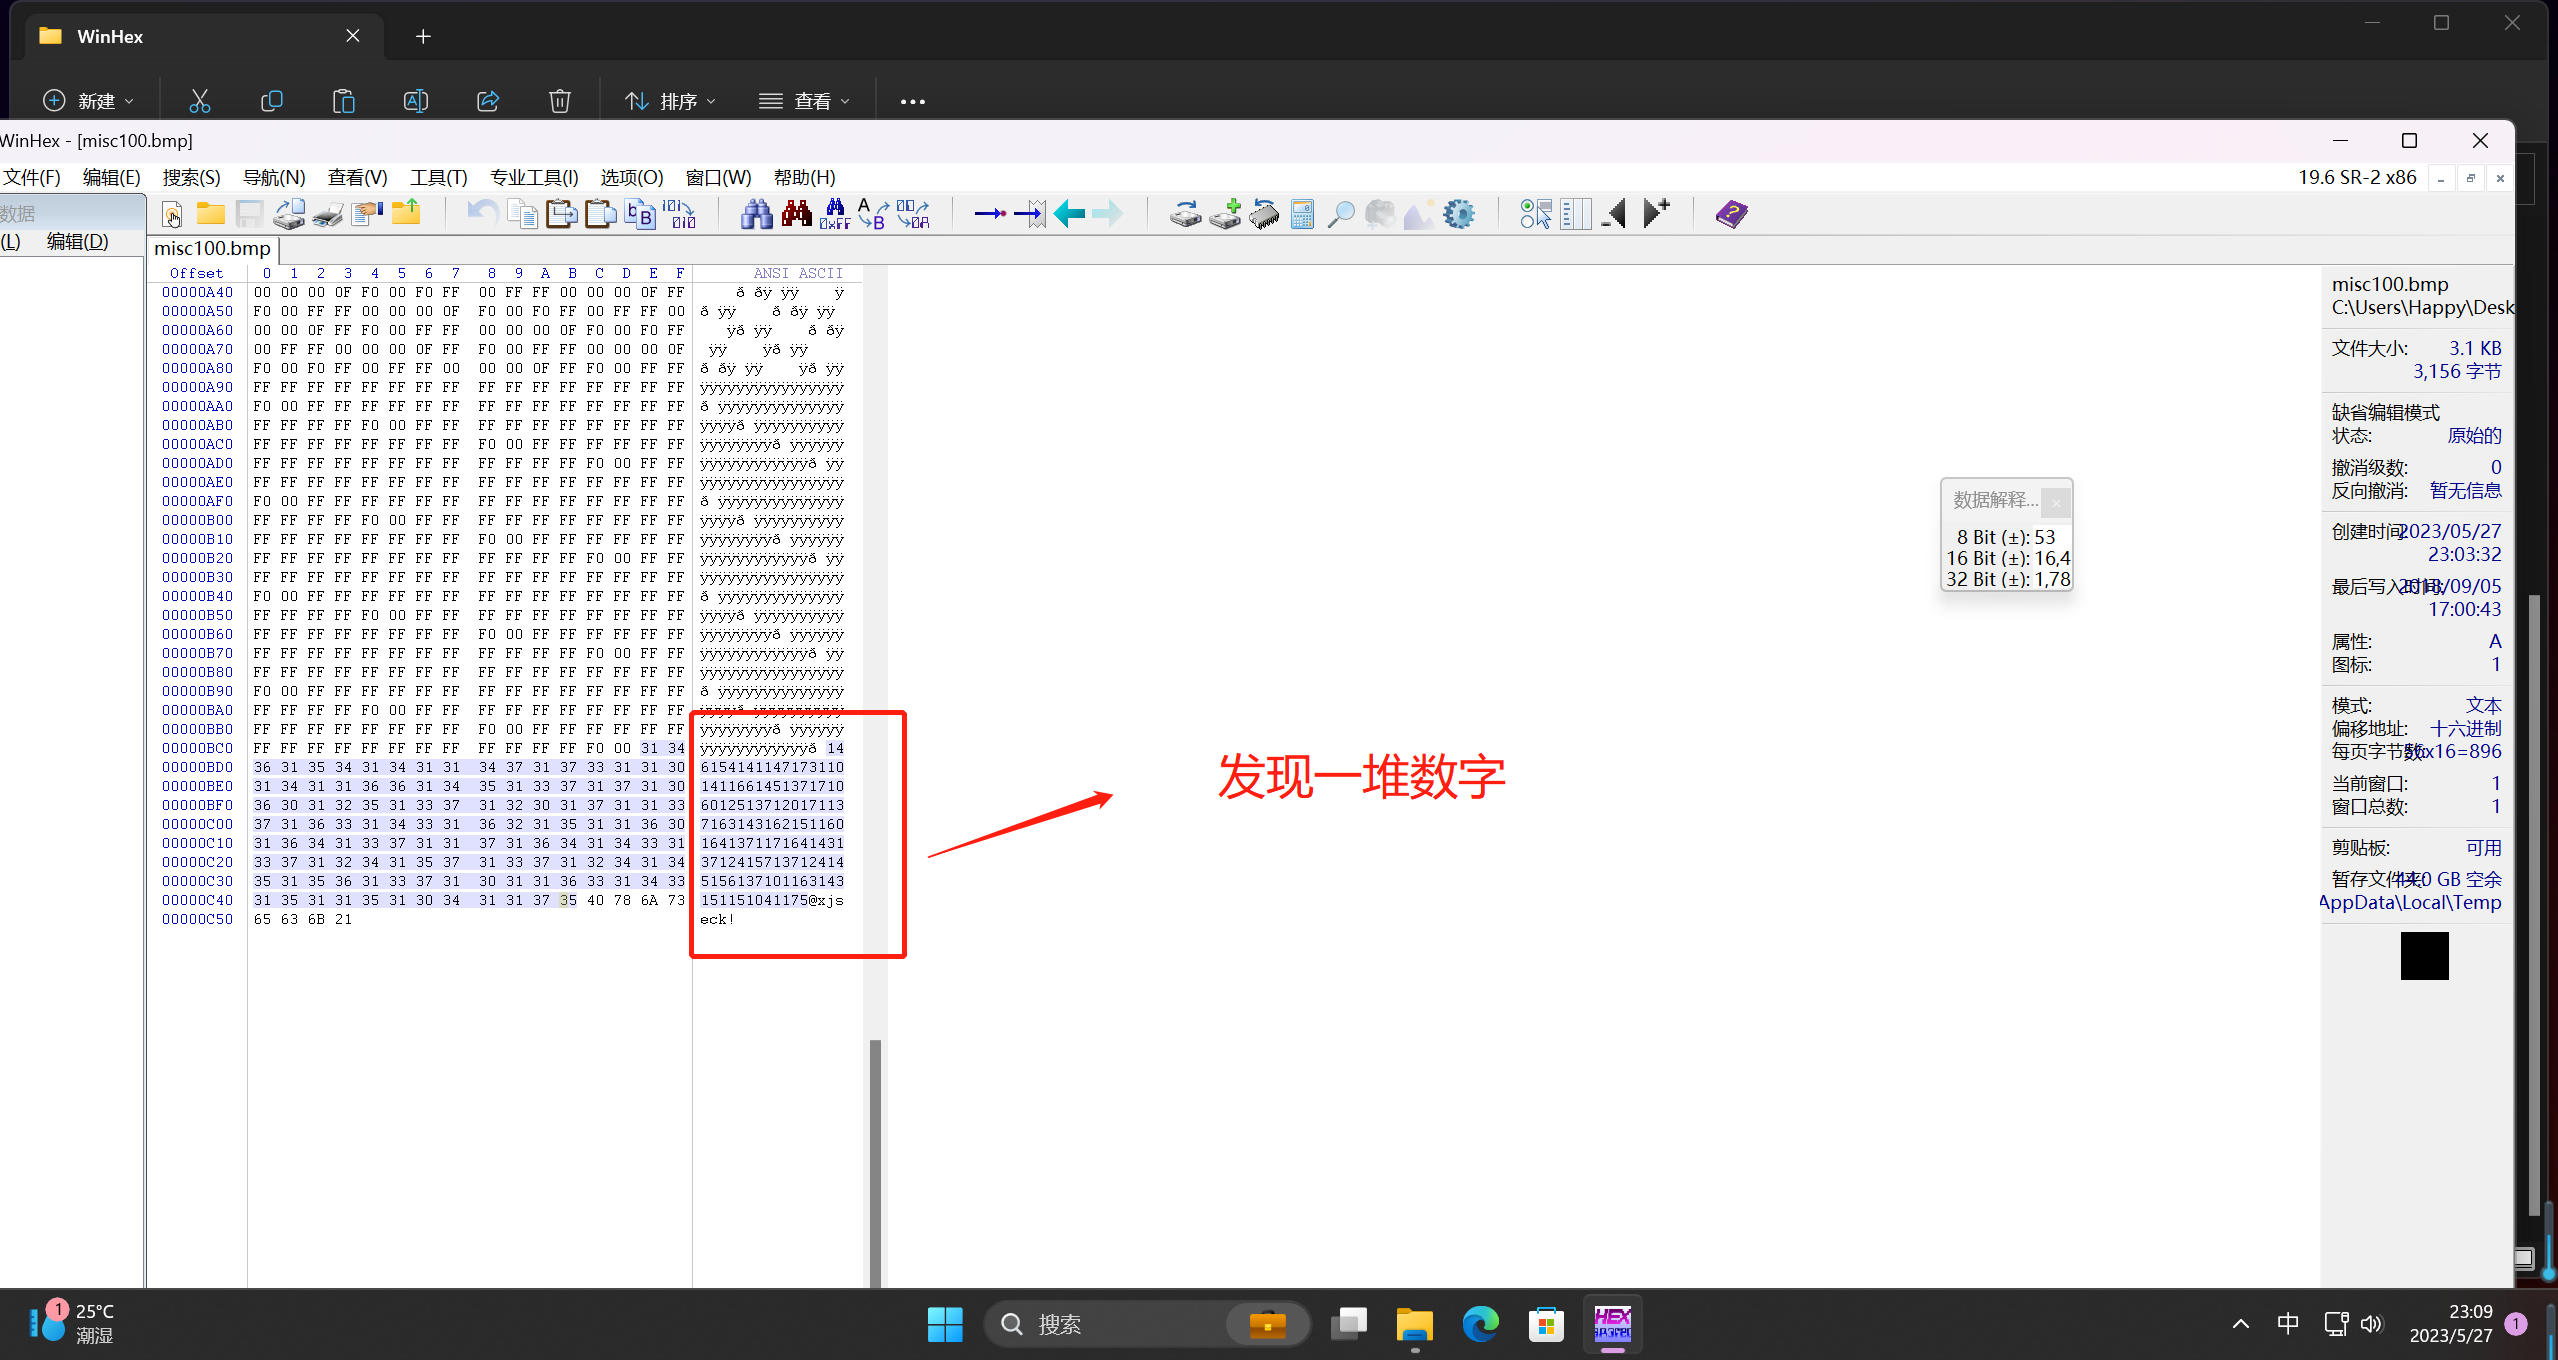
Task: Click the hex view vertical scrollbar thumb
Action: pyautogui.click(x=875, y=1160)
